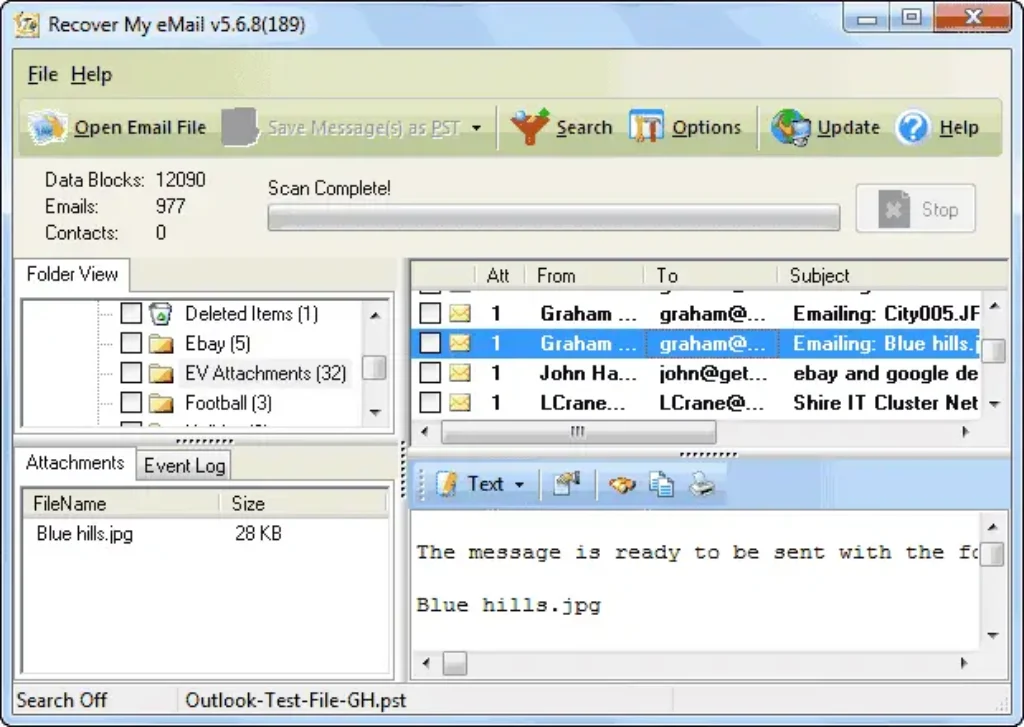Screen dimensions: 1024x727
Task: Click the Recover My eMail title bar icon
Action: pos(24,22)
